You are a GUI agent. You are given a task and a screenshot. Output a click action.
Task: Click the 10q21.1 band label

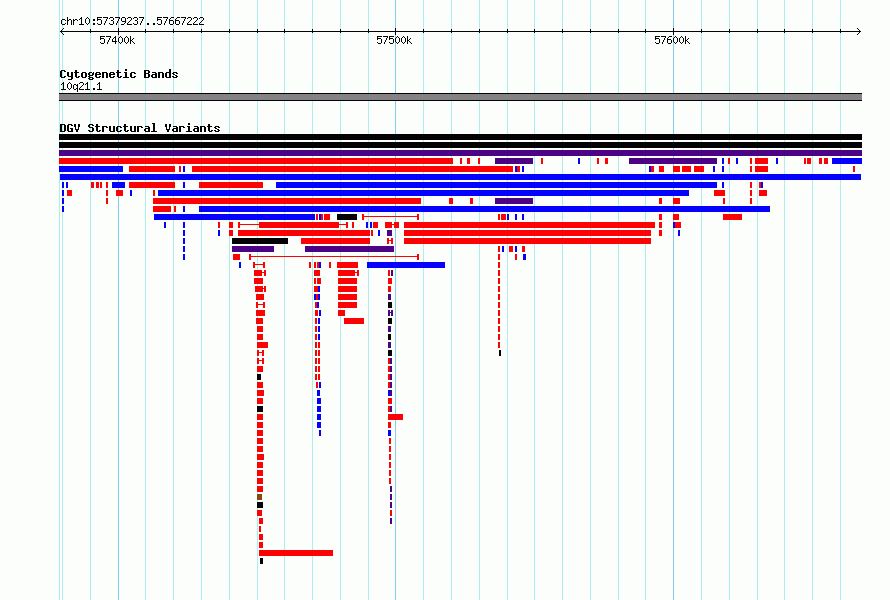coord(81,86)
